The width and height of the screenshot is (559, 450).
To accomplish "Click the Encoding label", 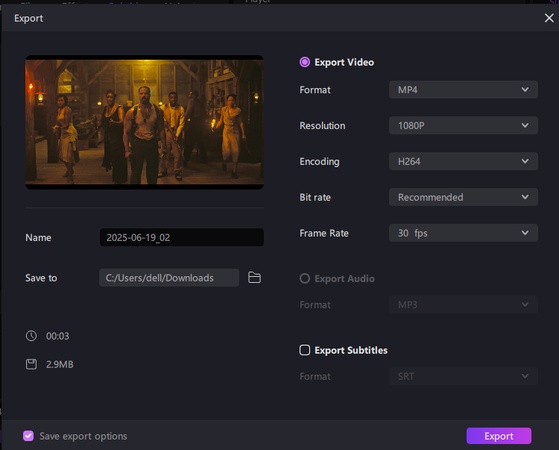I will 319,162.
